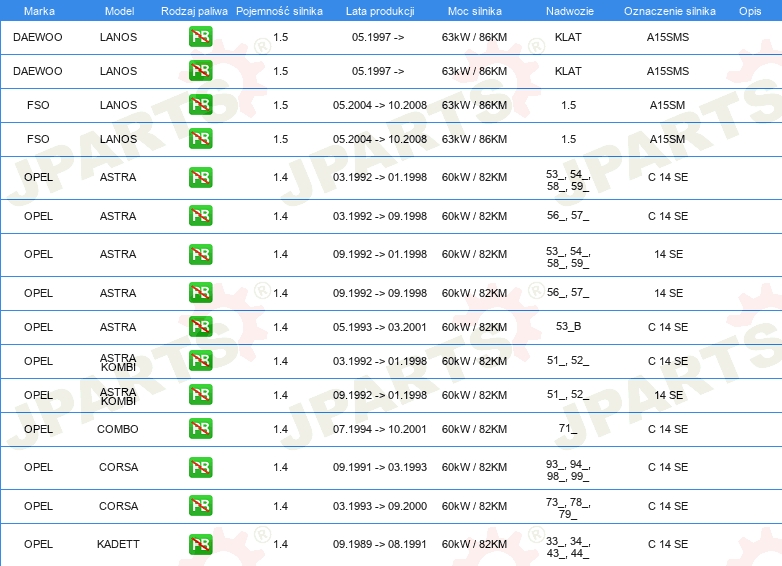This screenshot has height=566, width=782.
Task: Click the date cell 03.1992 -> 09.1998
Action: 380,216
